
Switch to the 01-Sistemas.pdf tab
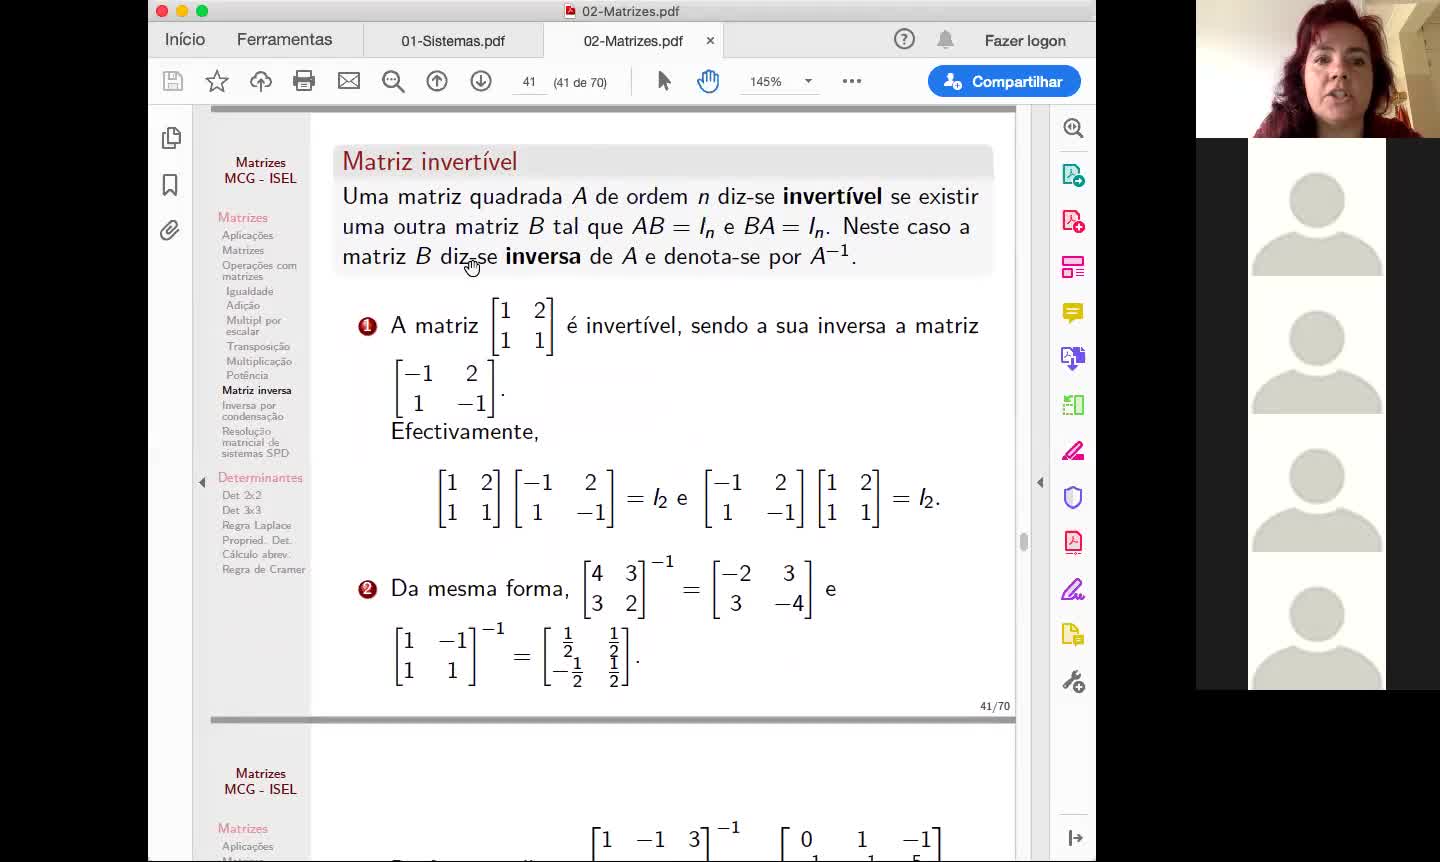click(x=453, y=41)
